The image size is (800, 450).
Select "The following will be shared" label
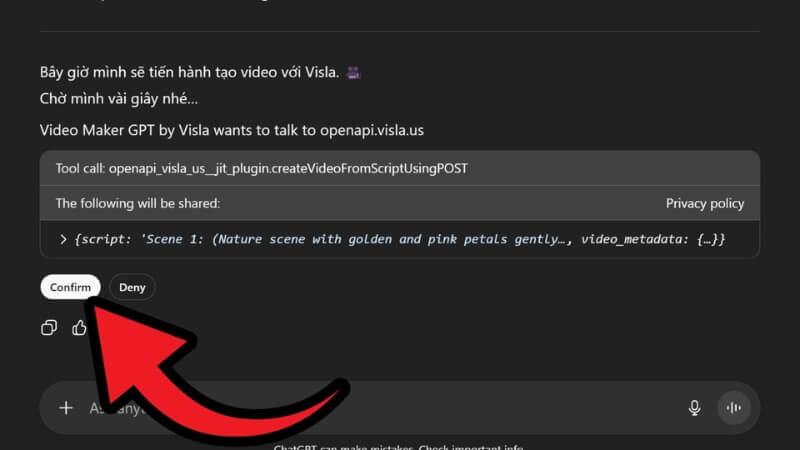137,203
